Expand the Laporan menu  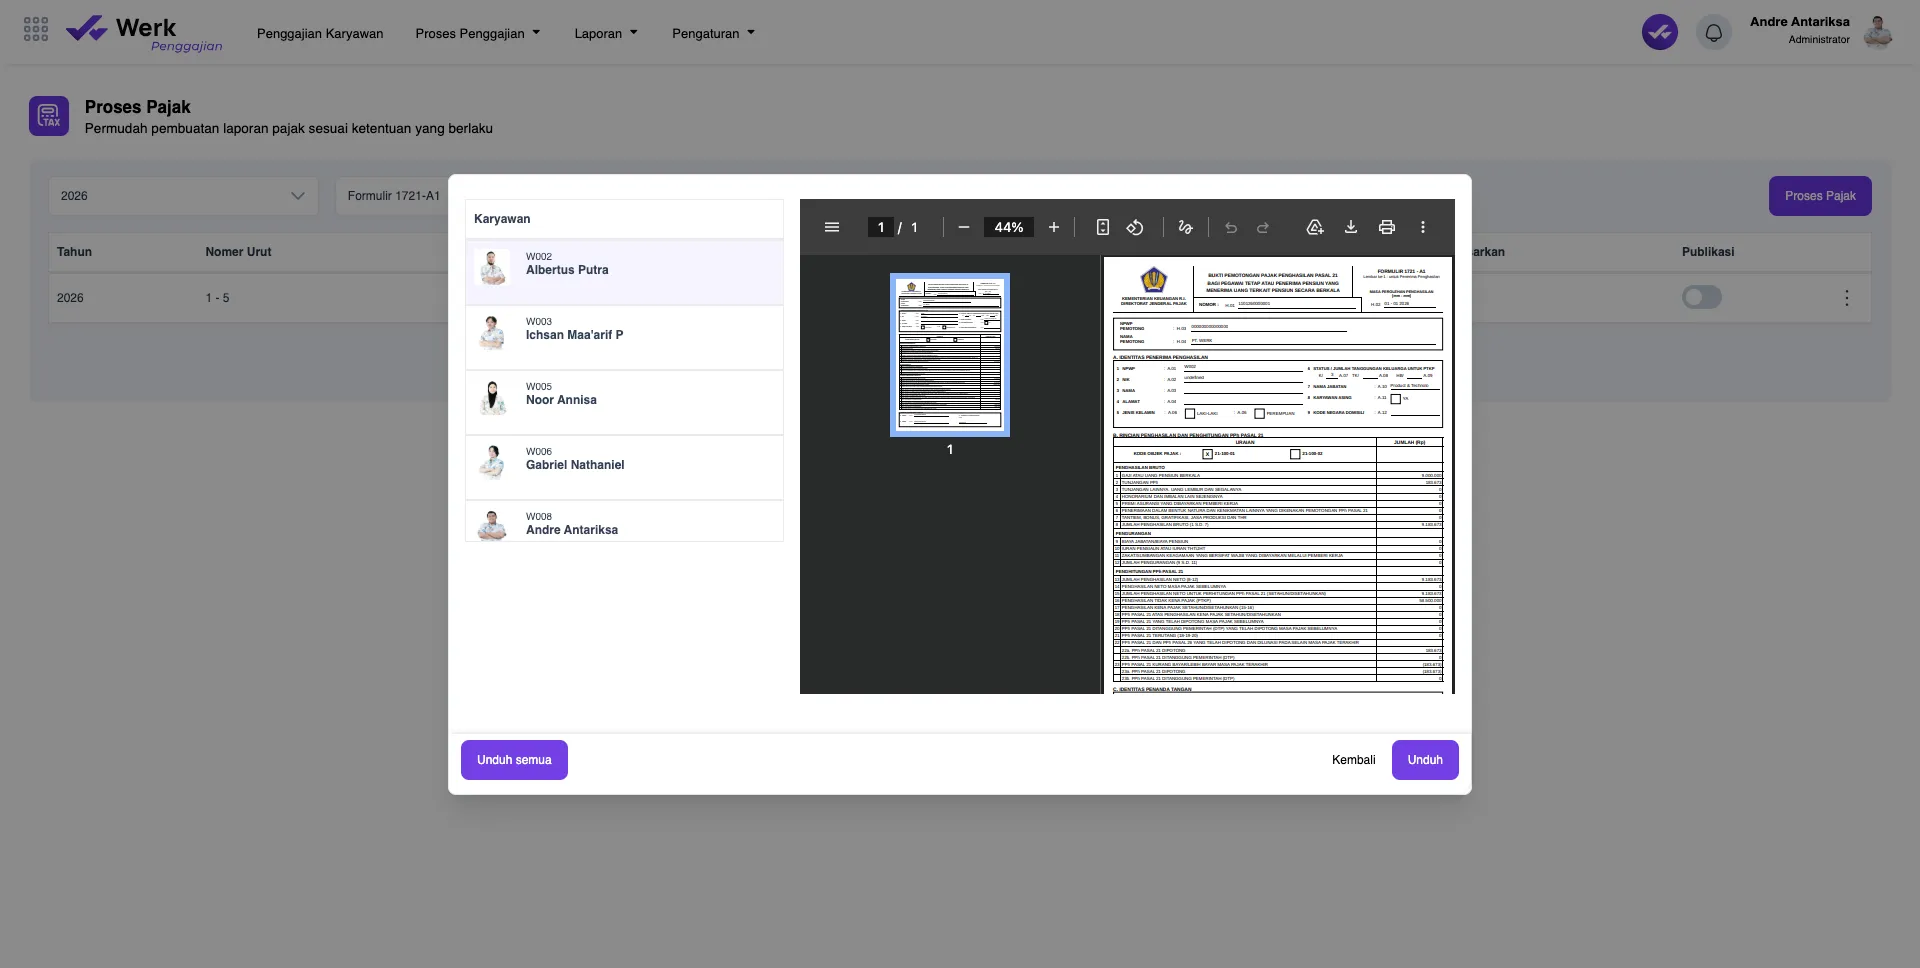pos(605,33)
